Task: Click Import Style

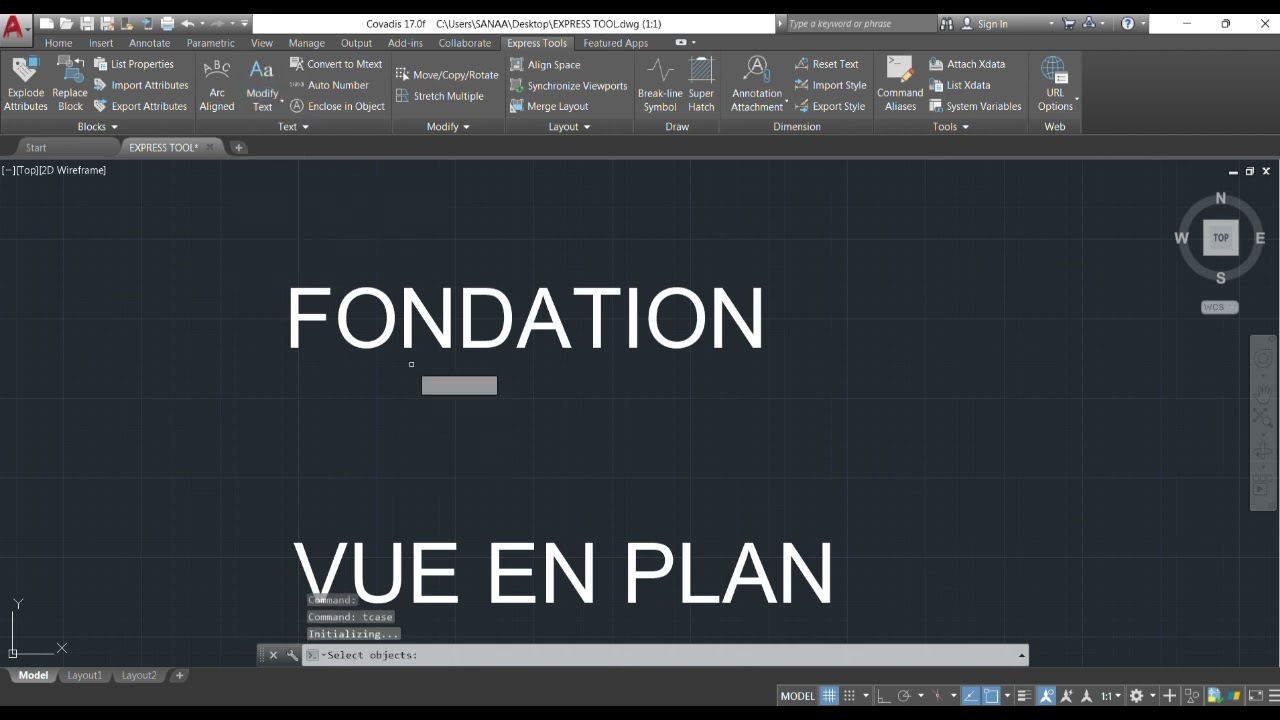Action: (x=831, y=85)
